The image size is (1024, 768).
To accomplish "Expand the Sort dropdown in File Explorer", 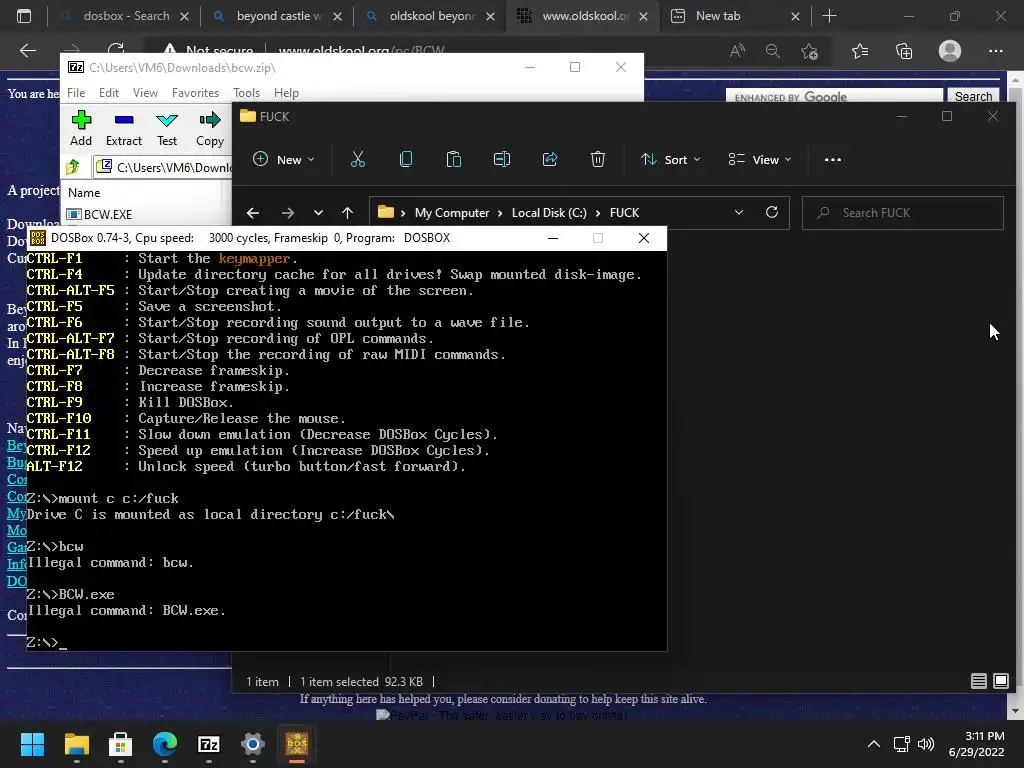I will point(671,159).
